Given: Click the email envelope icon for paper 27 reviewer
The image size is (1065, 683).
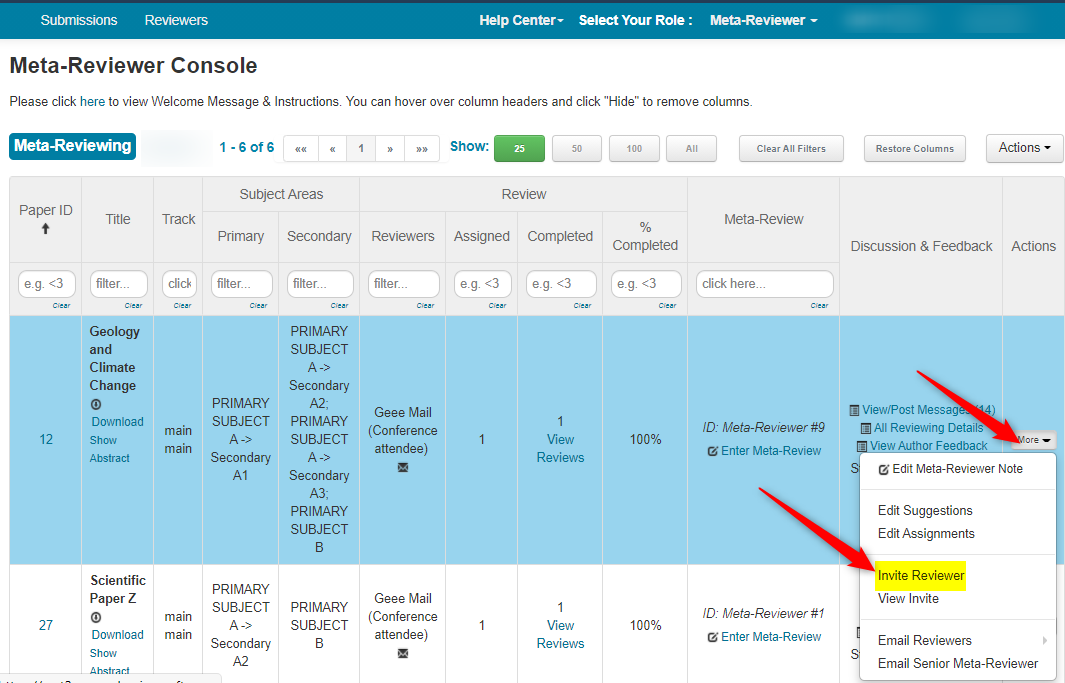Looking at the screenshot, I should pos(403,653).
